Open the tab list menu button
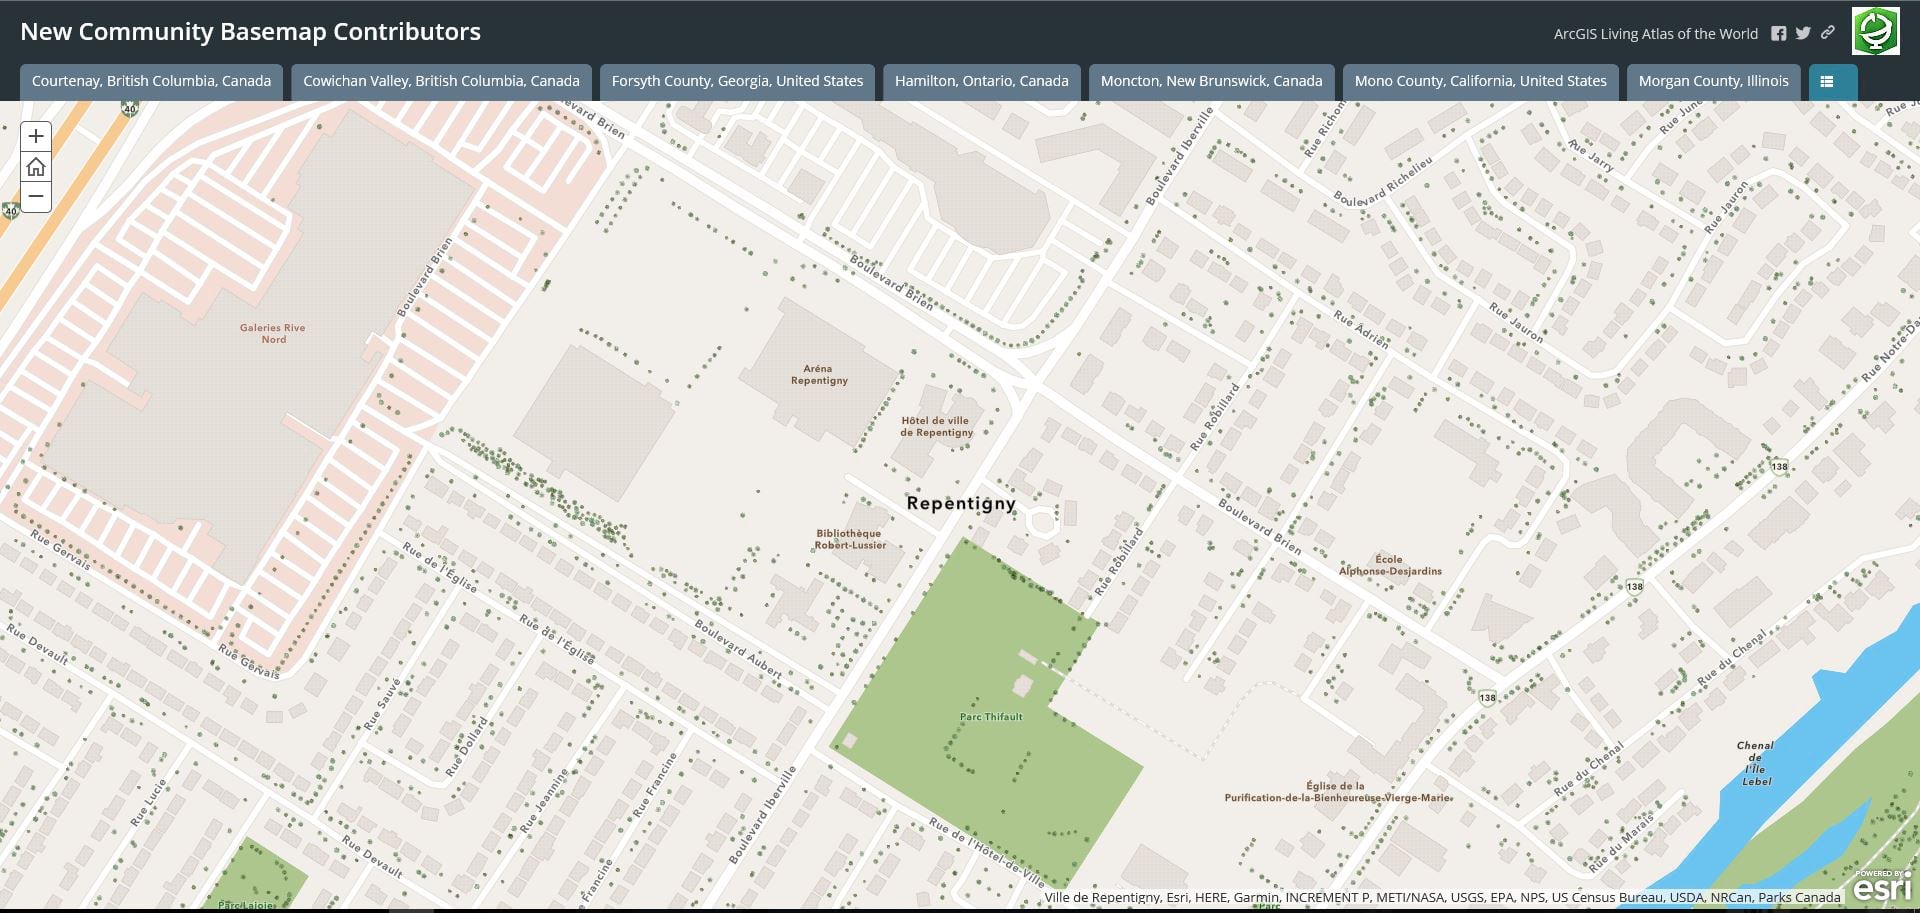This screenshot has width=1920, height=913. click(x=1833, y=82)
